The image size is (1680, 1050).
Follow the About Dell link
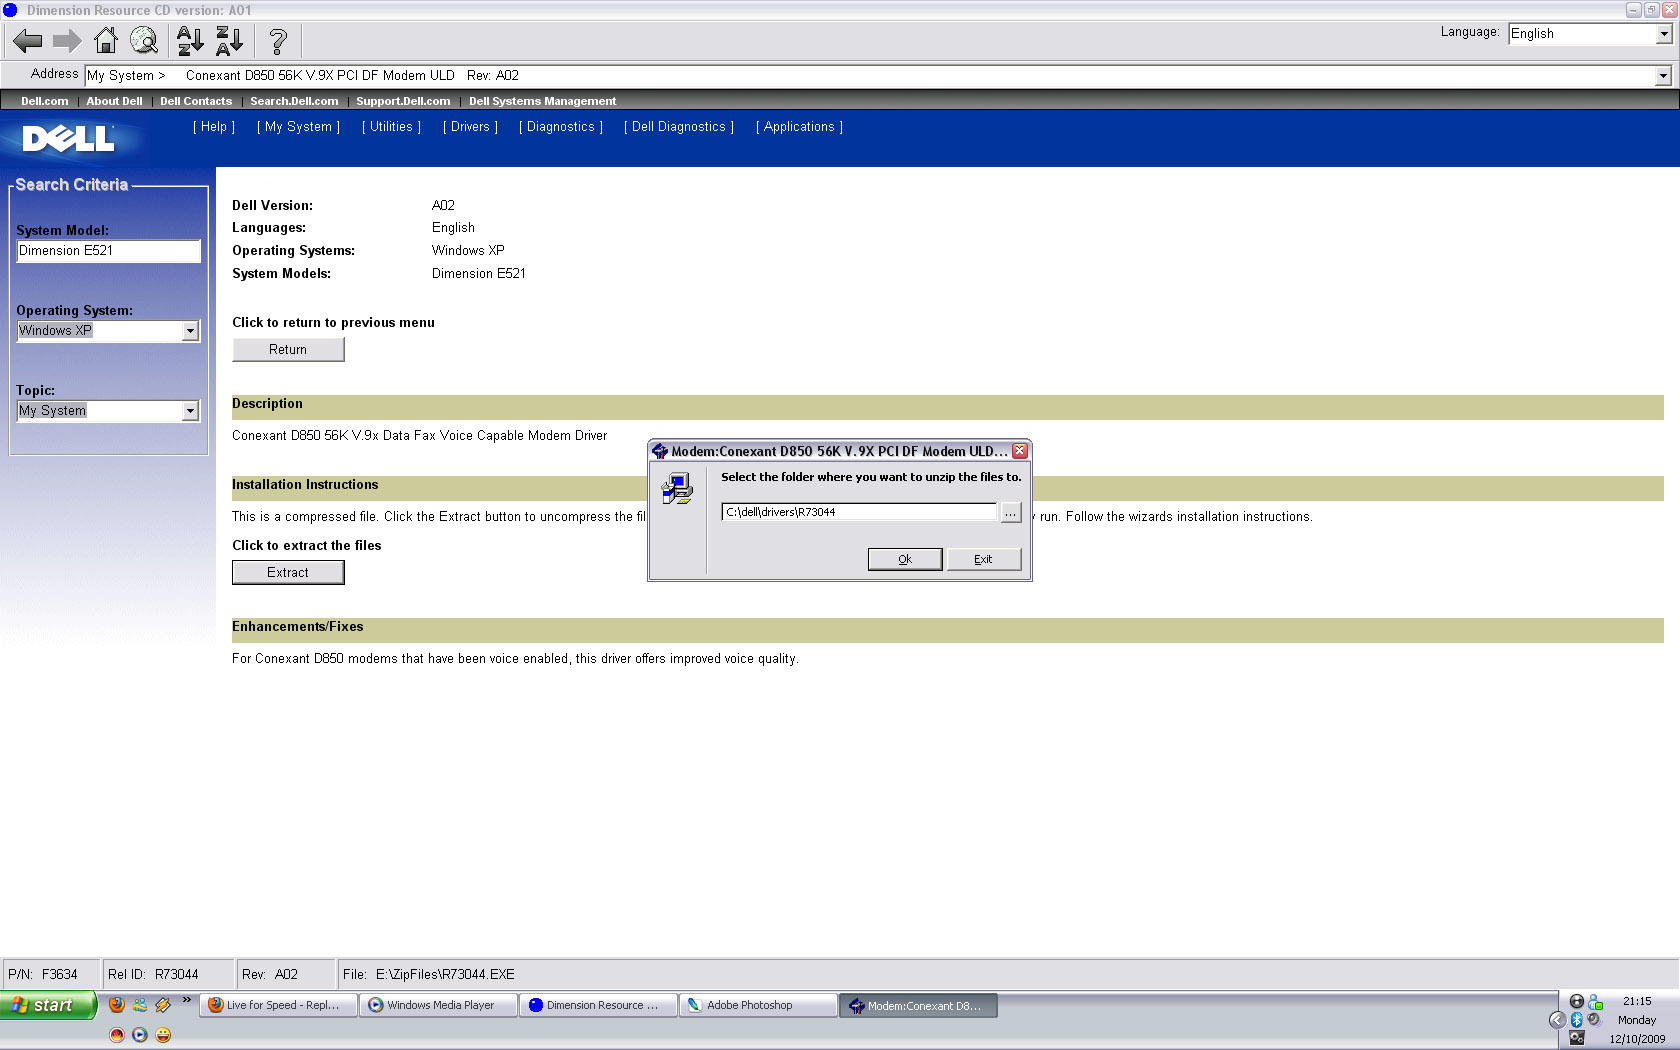[x=114, y=101]
